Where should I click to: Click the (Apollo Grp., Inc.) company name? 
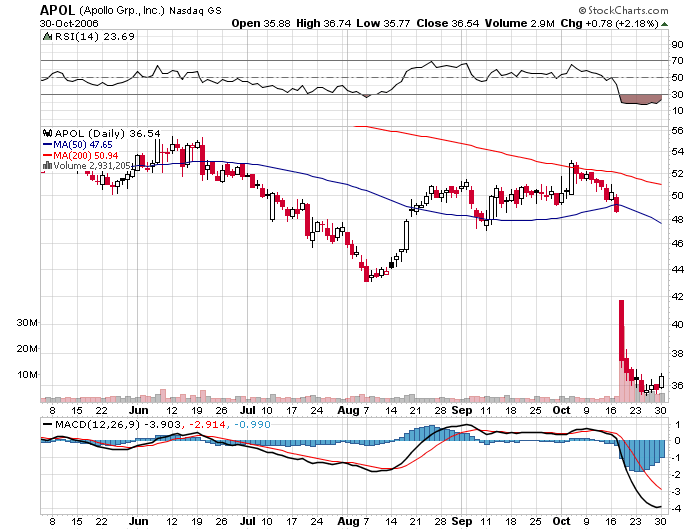coord(122,10)
